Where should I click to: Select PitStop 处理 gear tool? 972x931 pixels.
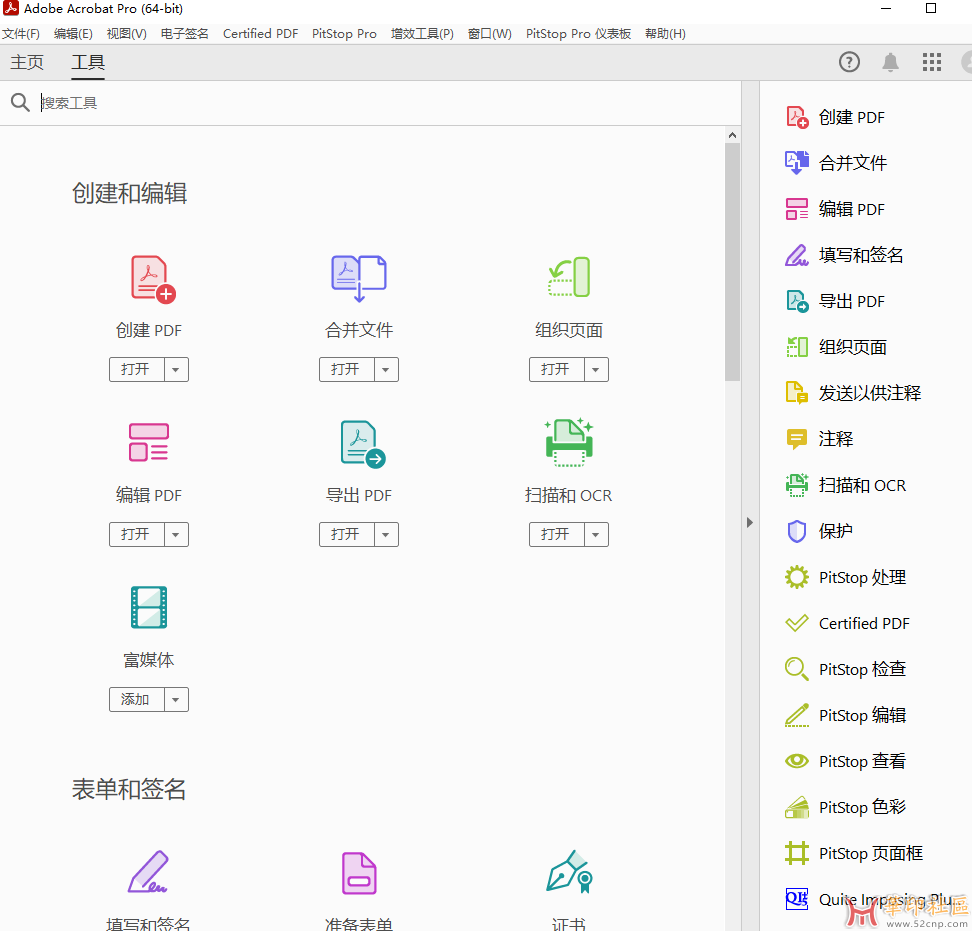pyautogui.click(x=846, y=577)
